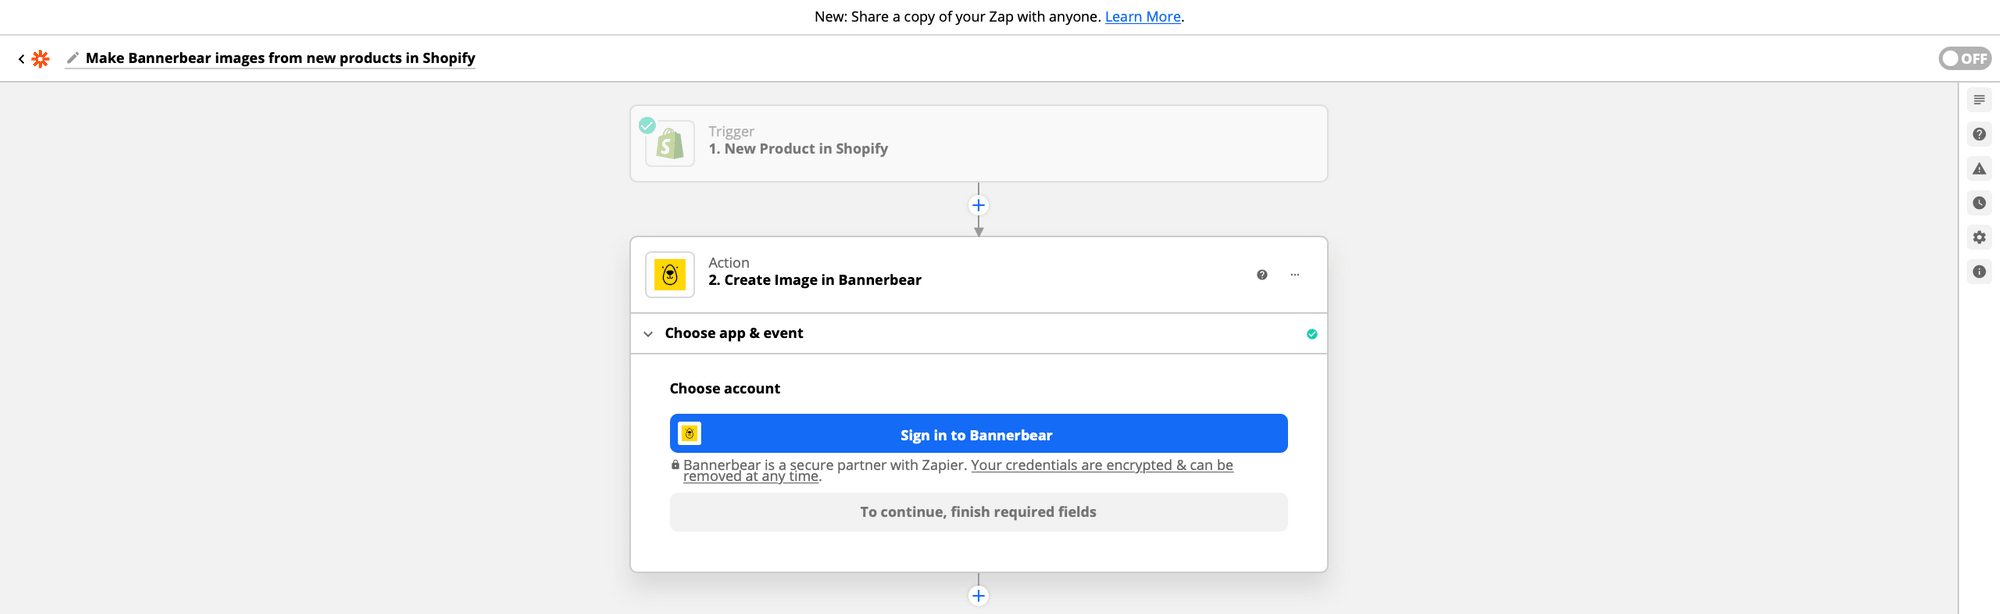Click the Zap title text to edit
The image size is (2000, 614).
click(x=280, y=58)
